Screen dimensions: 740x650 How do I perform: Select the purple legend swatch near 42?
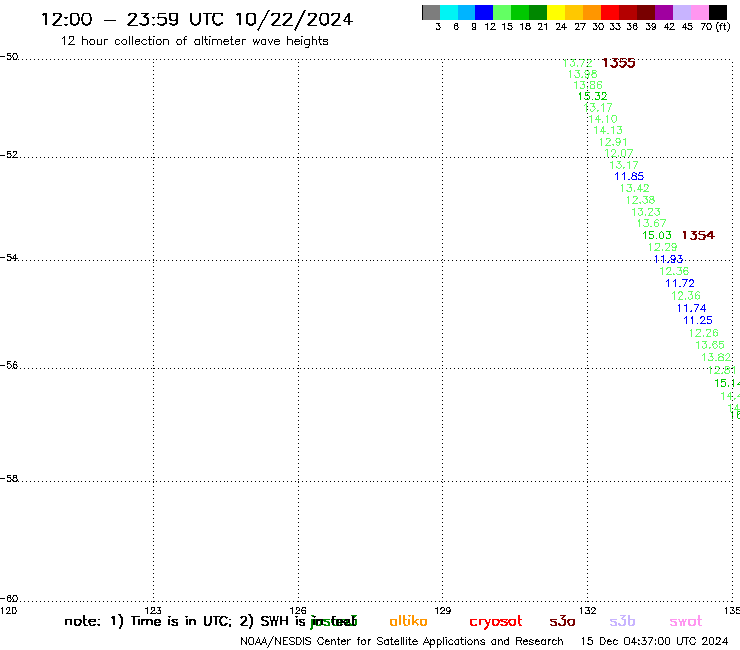click(664, 12)
